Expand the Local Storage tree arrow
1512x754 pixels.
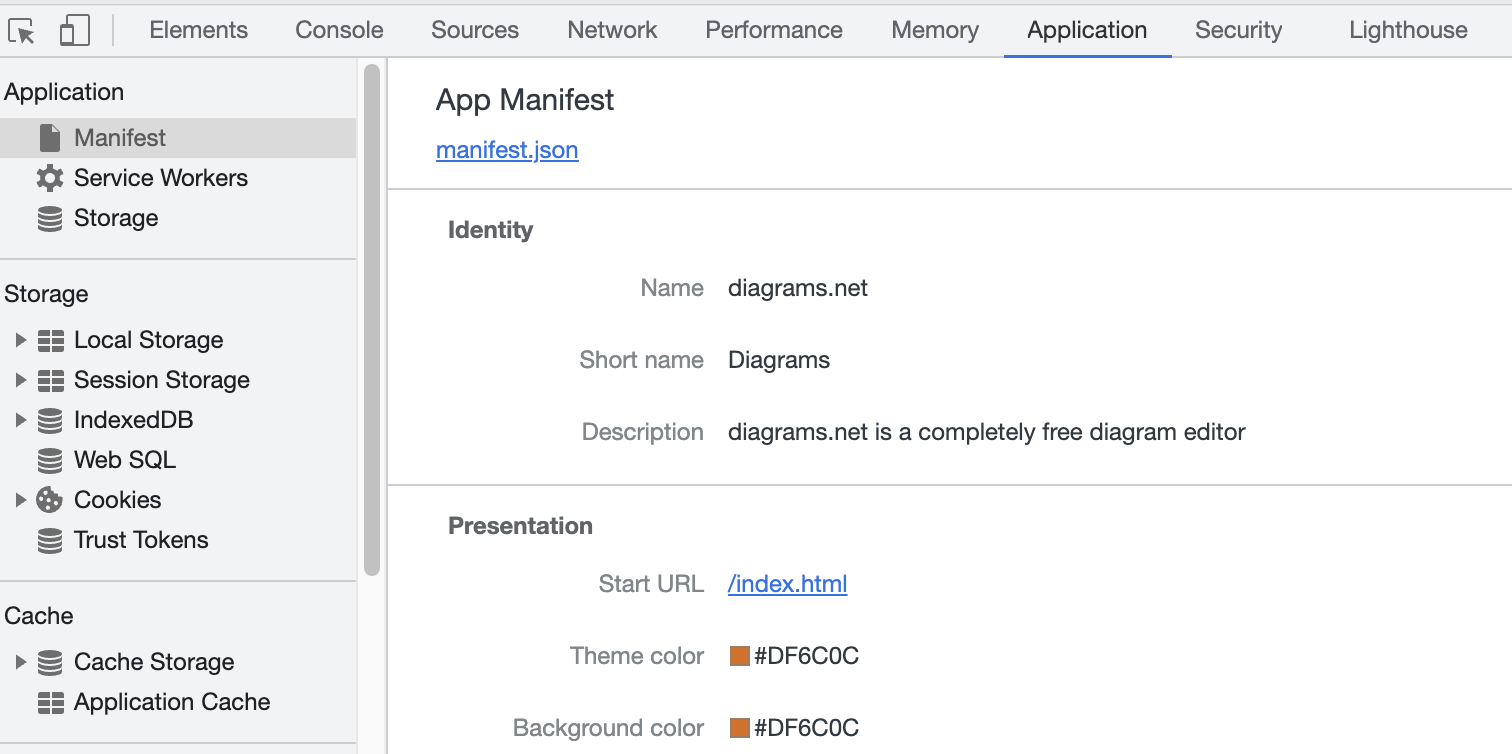[x=20, y=340]
